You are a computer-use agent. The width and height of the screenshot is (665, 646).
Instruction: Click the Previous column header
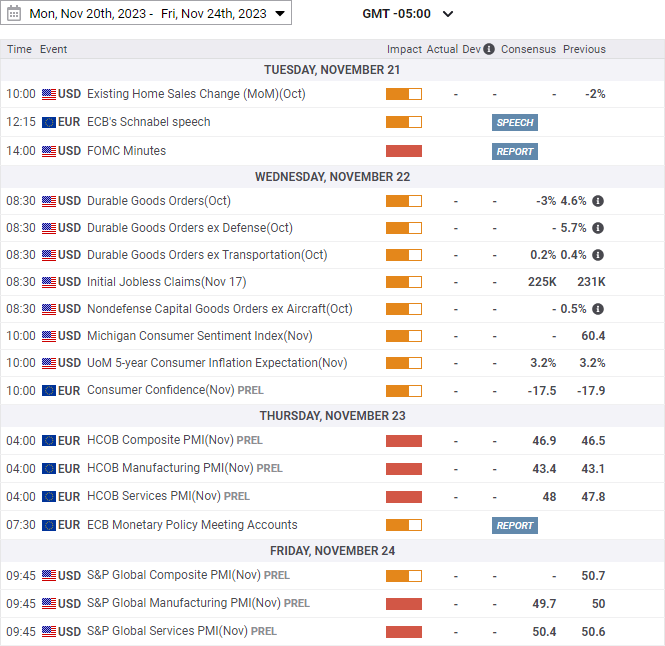coord(584,49)
